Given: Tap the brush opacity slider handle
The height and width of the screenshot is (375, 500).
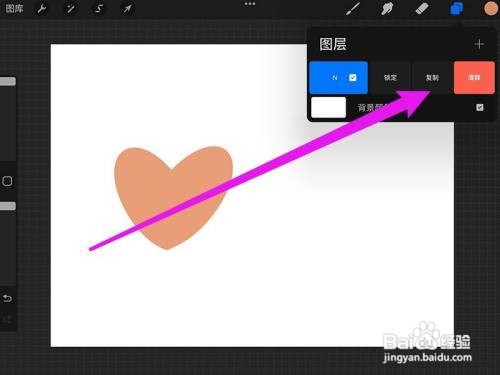Looking at the screenshot, I should click(x=8, y=206).
